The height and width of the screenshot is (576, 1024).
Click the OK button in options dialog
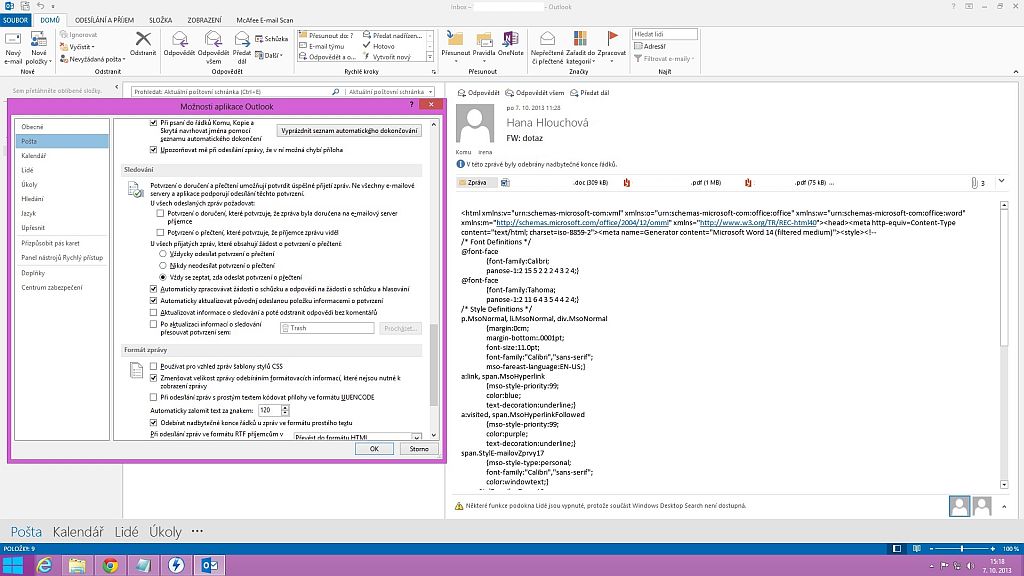[x=374, y=449]
